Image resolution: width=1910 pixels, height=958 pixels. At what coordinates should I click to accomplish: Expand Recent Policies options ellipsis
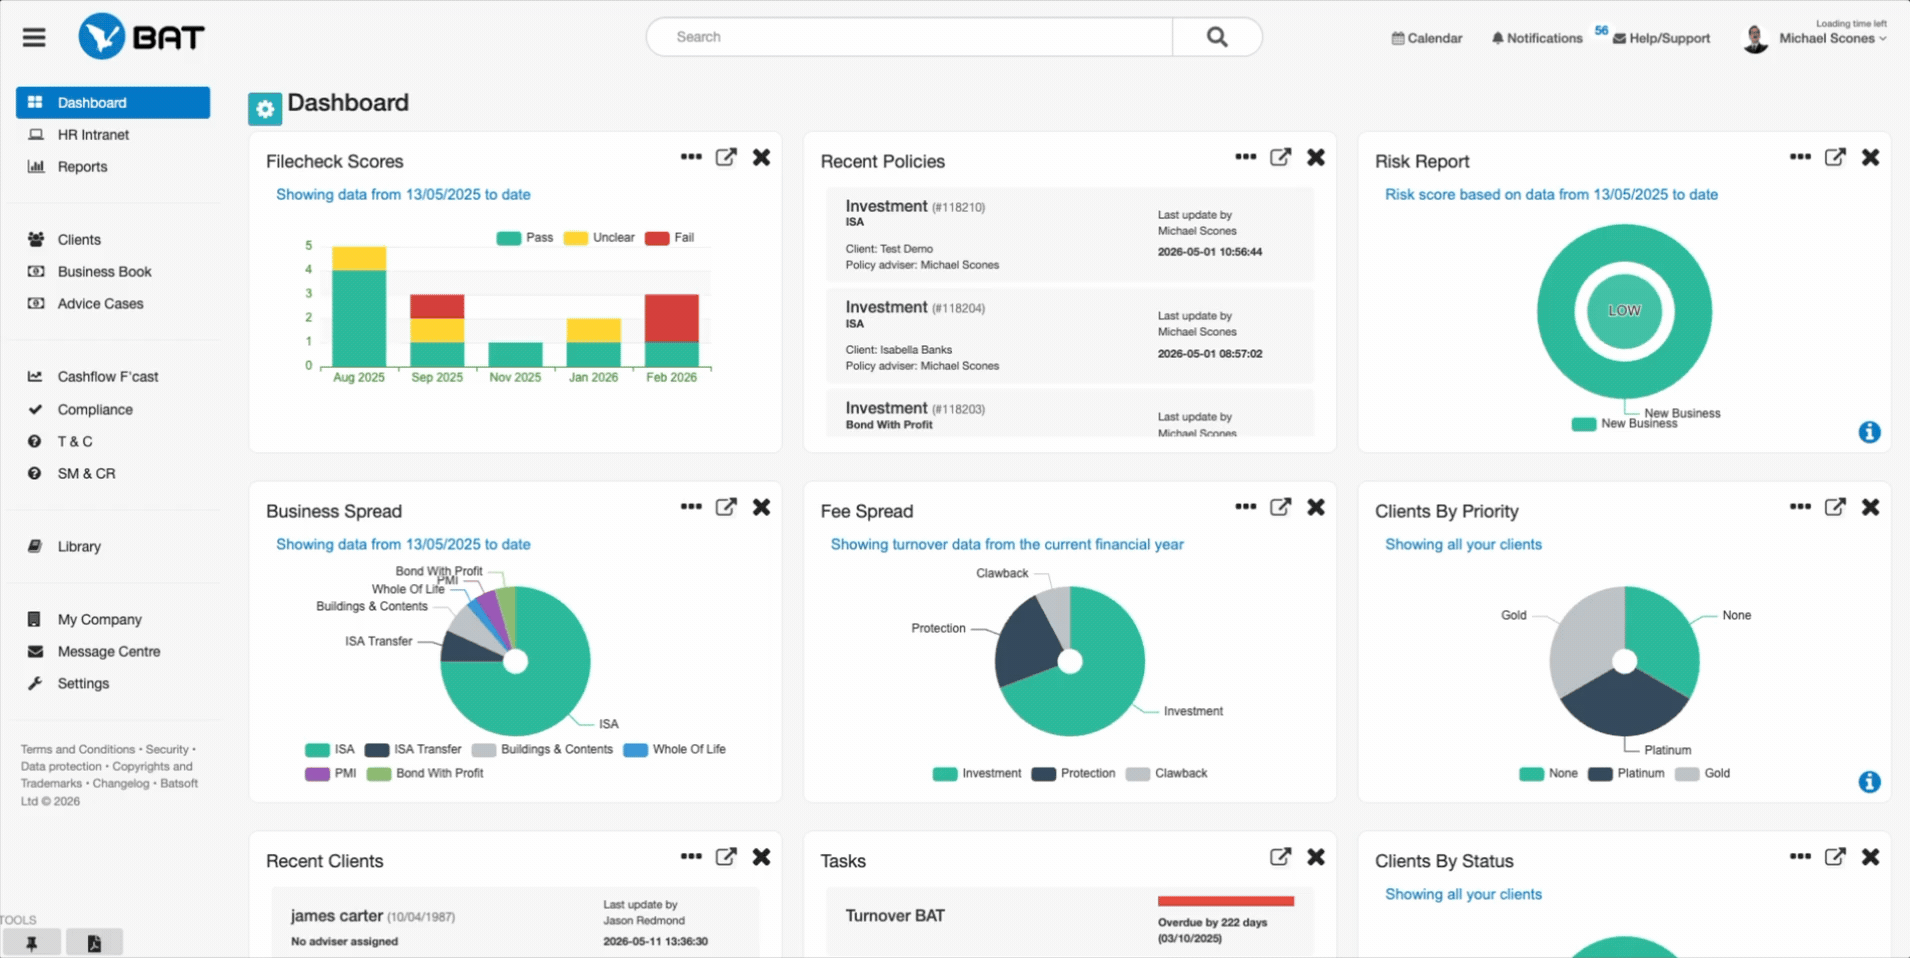point(1245,157)
